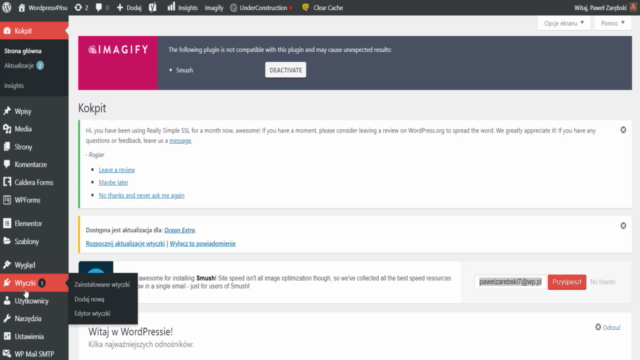Go to Strona główna submenu
The height and width of the screenshot is (360, 640).
click(x=23, y=51)
